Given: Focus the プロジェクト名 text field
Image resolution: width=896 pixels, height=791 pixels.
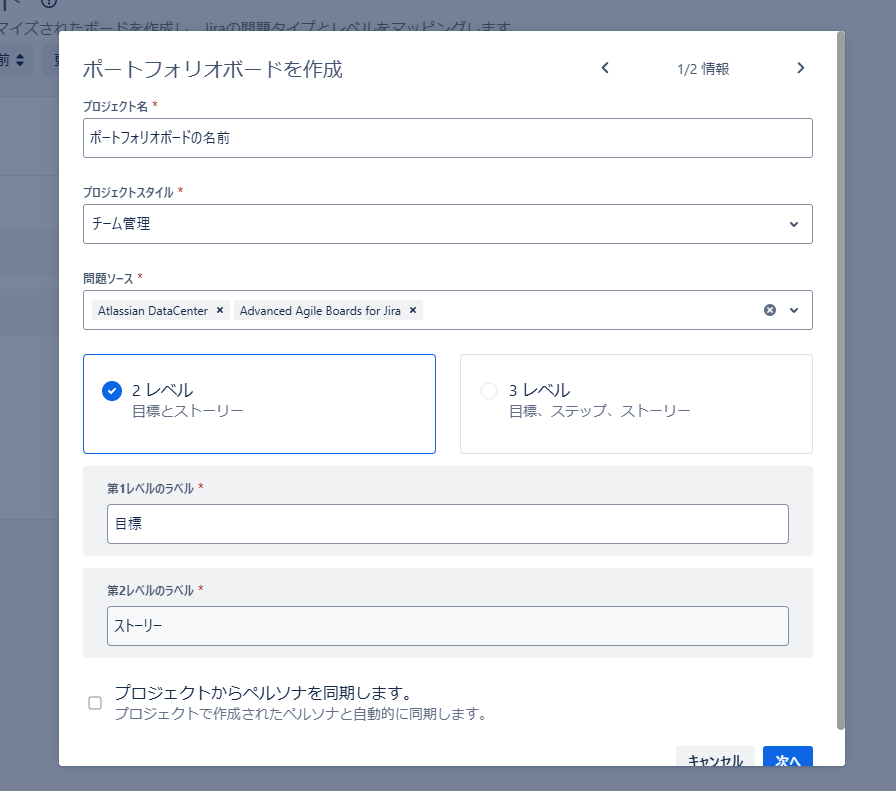Looking at the screenshot, I should point(447,138).
